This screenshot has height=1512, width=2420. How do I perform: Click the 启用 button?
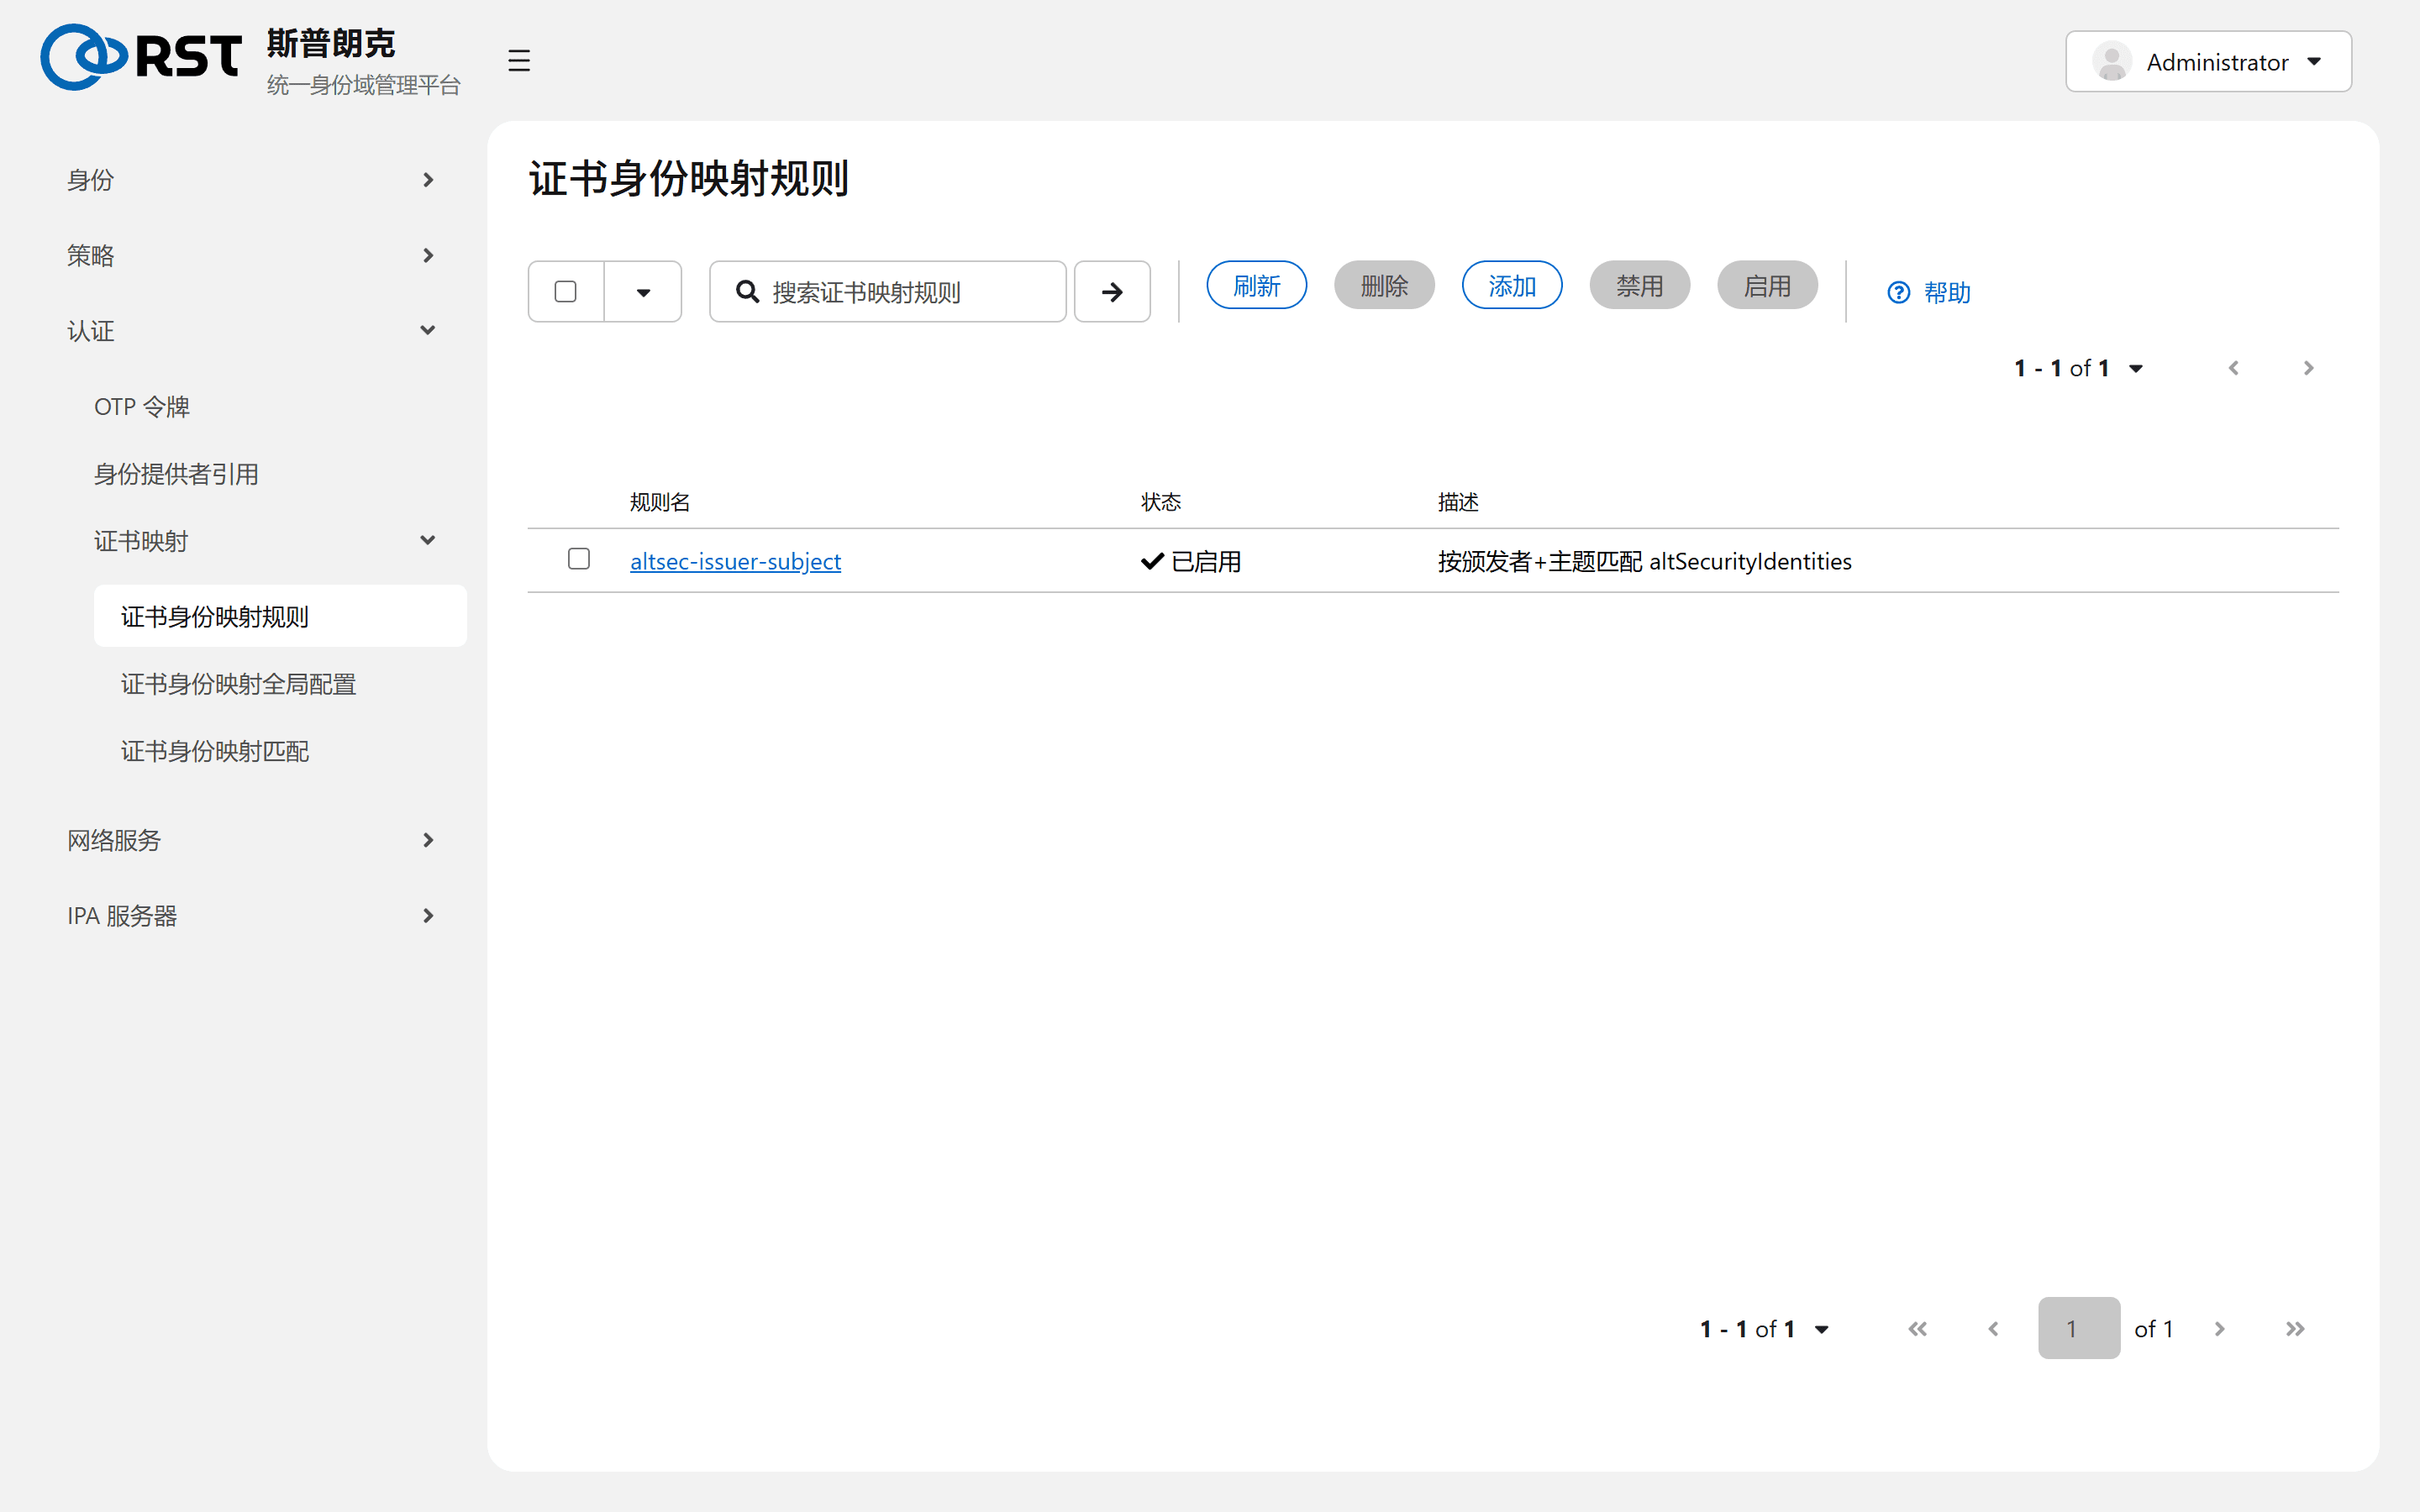tap(1767, 286)
